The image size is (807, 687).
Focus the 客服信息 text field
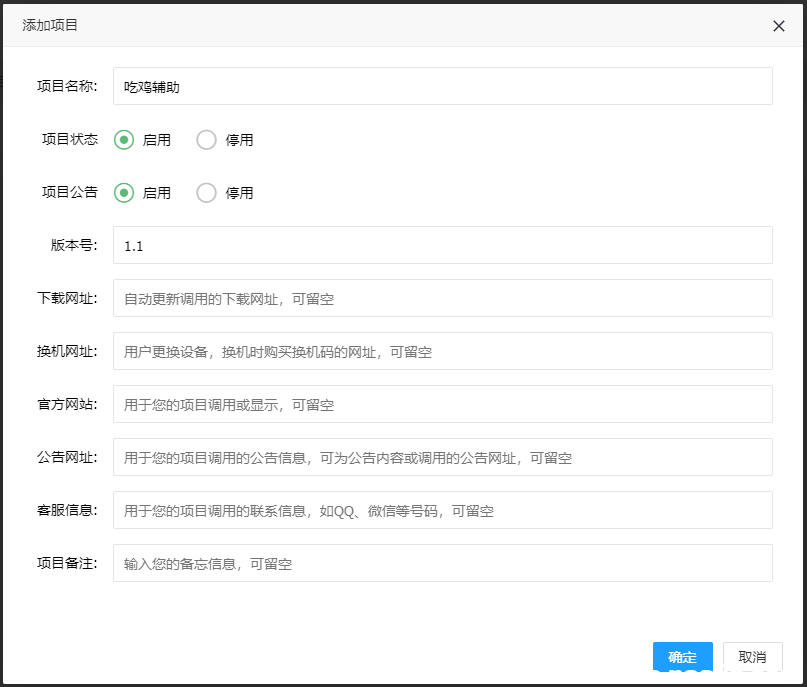coord(442,510)
